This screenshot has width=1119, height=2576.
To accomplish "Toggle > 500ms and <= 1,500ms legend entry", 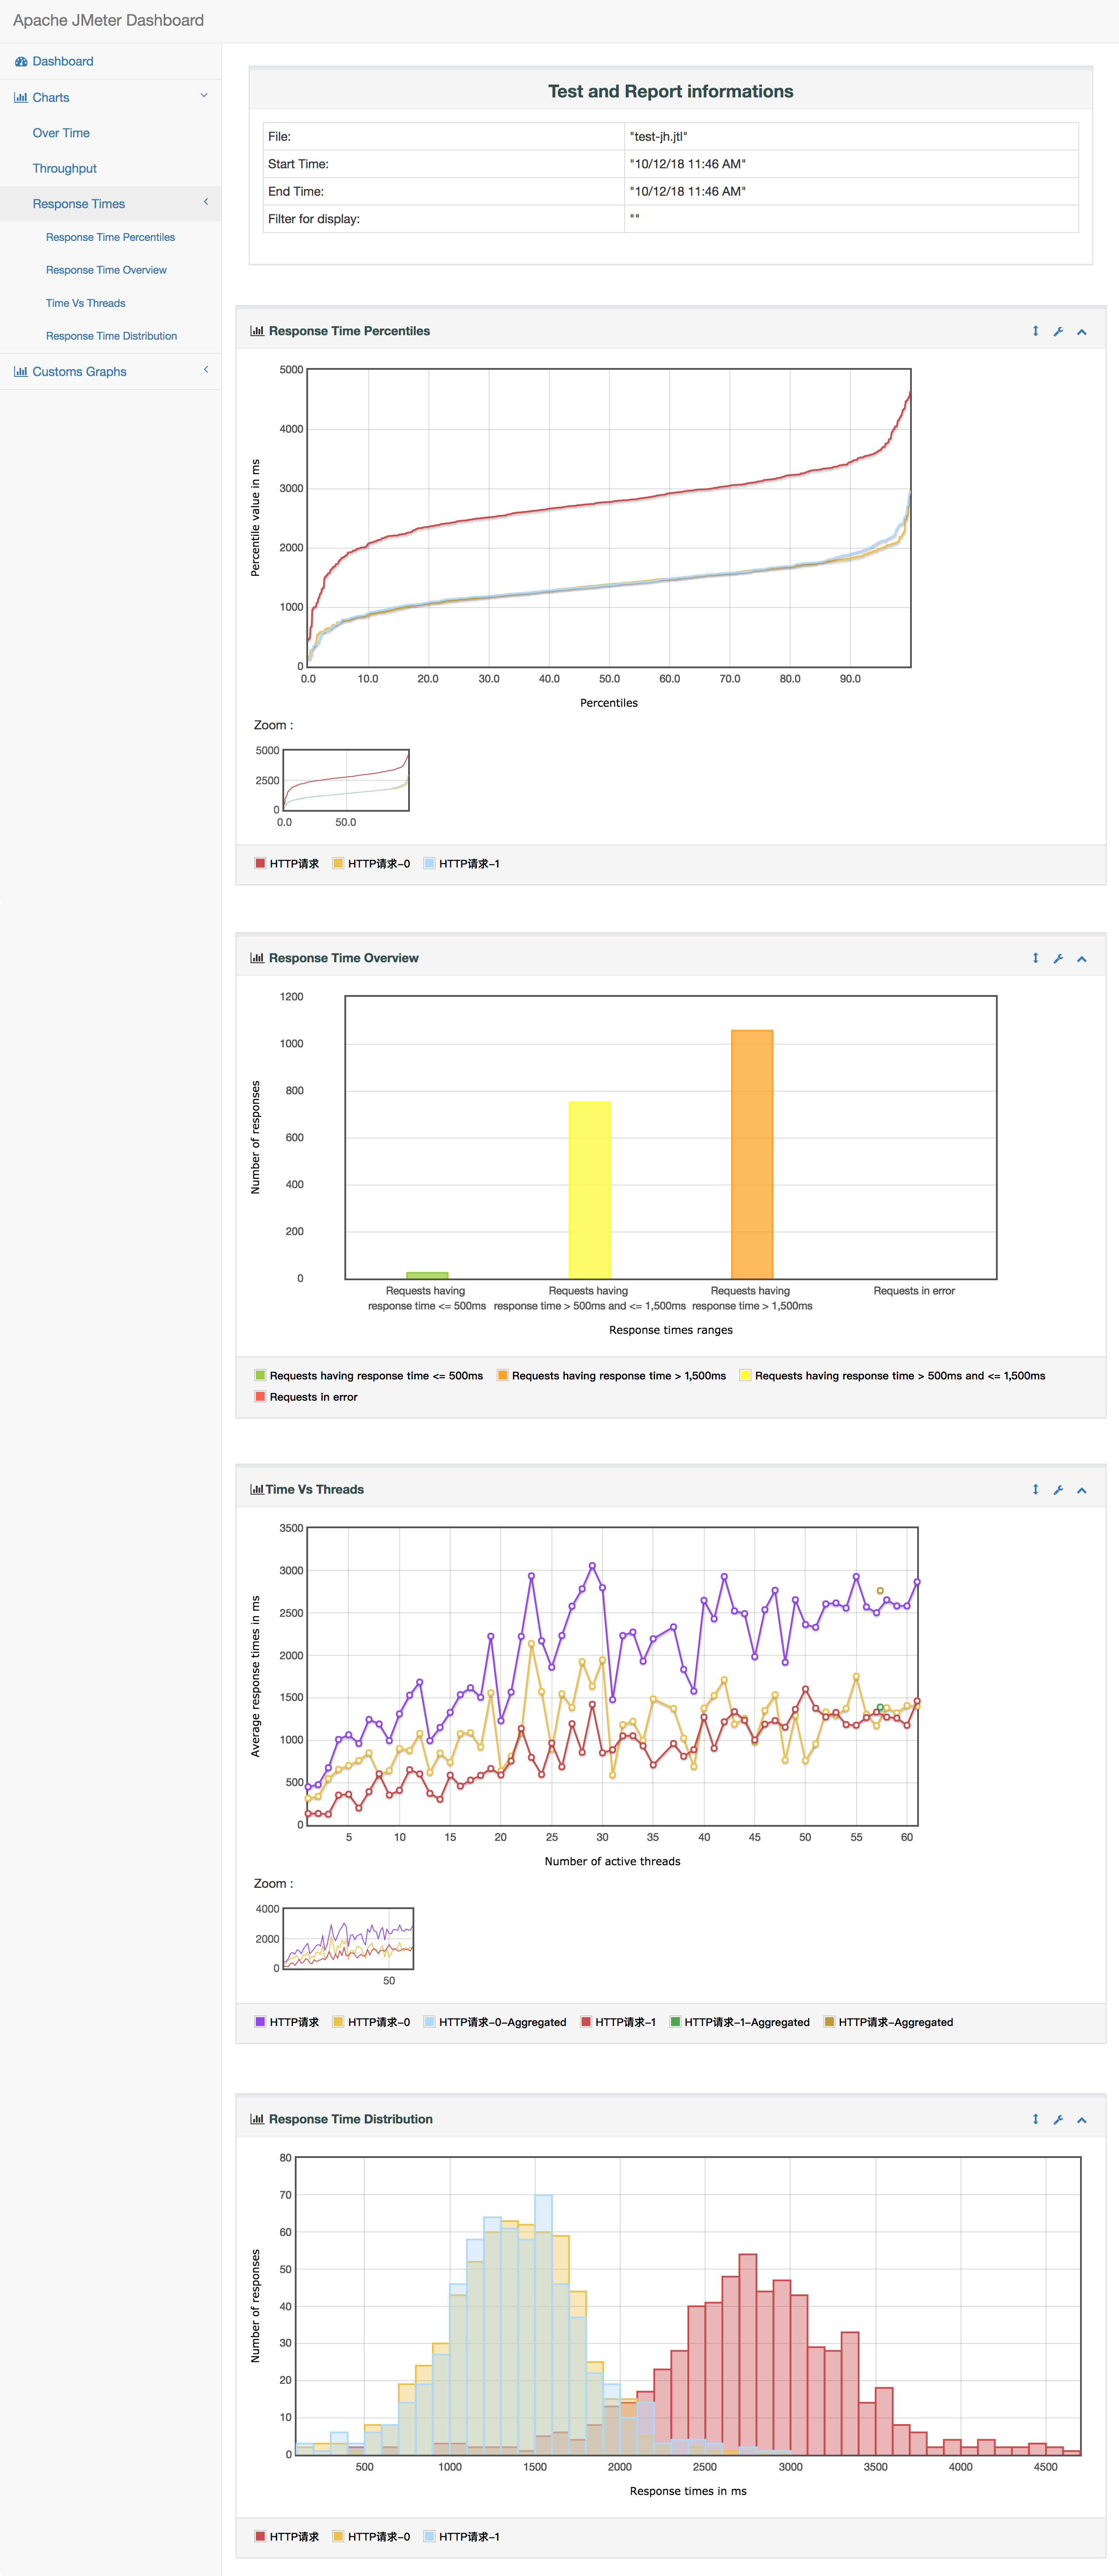I will [893, 1375].
